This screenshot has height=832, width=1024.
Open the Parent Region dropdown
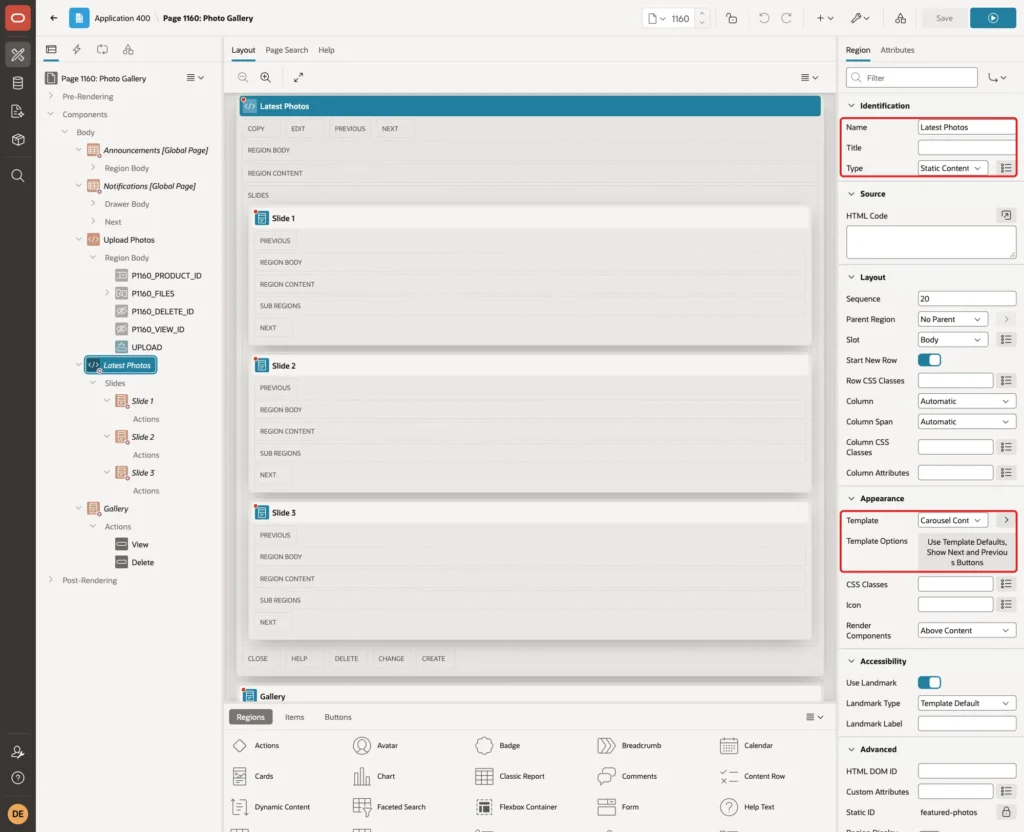pyautogui.click(x=952, y=319)
